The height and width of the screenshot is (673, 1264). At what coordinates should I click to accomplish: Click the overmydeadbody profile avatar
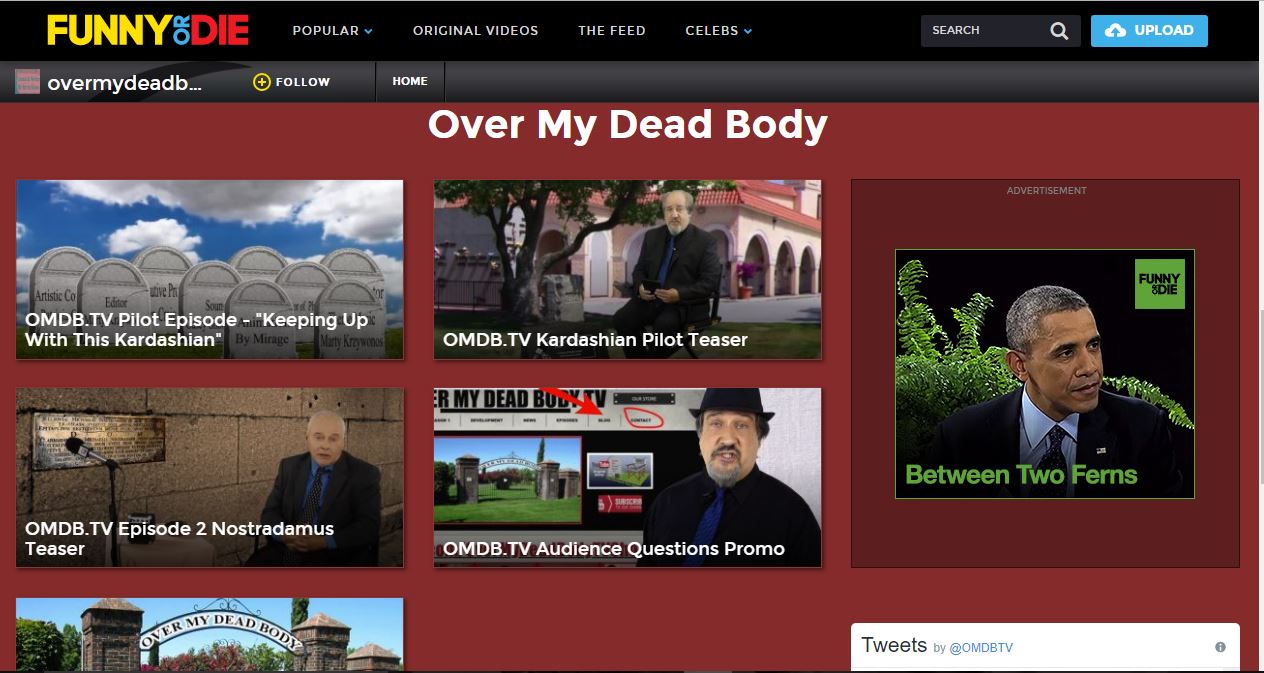point(27,82)
